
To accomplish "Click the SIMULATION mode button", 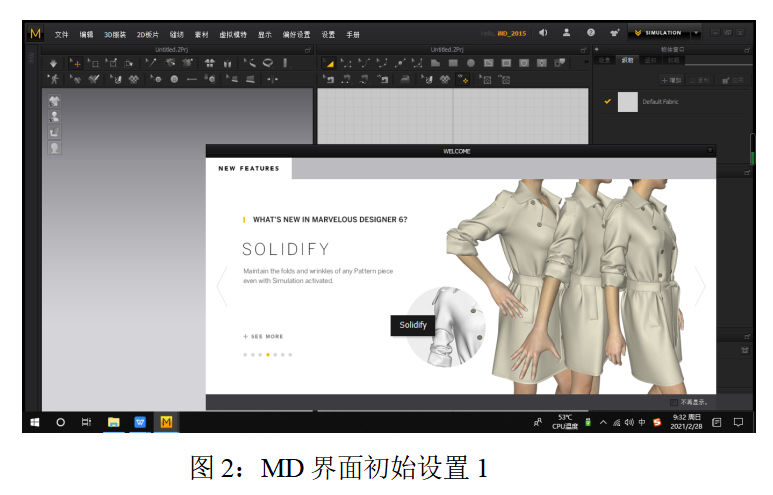I will click(659, 33).
